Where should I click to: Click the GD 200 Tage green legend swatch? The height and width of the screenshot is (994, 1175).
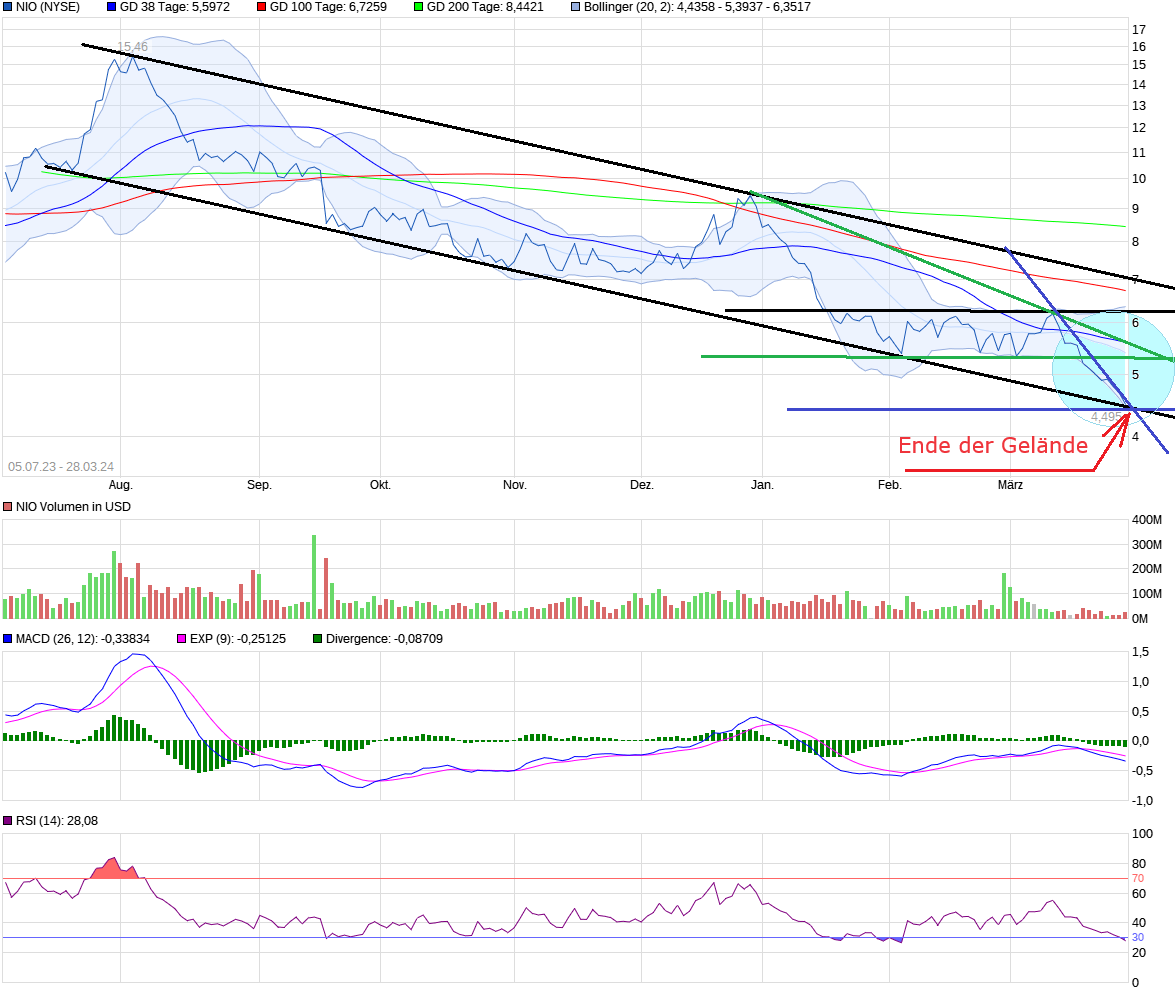pyautogui.click(x=418, y=7)
